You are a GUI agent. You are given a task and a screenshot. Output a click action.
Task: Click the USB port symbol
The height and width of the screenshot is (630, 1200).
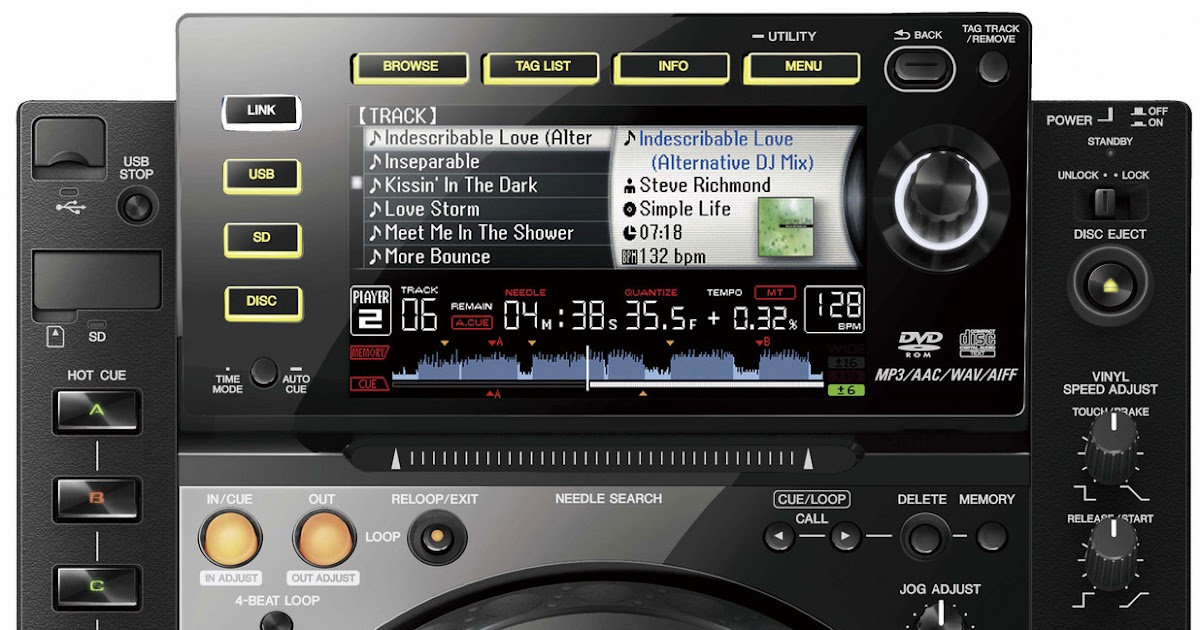[72, 208]
